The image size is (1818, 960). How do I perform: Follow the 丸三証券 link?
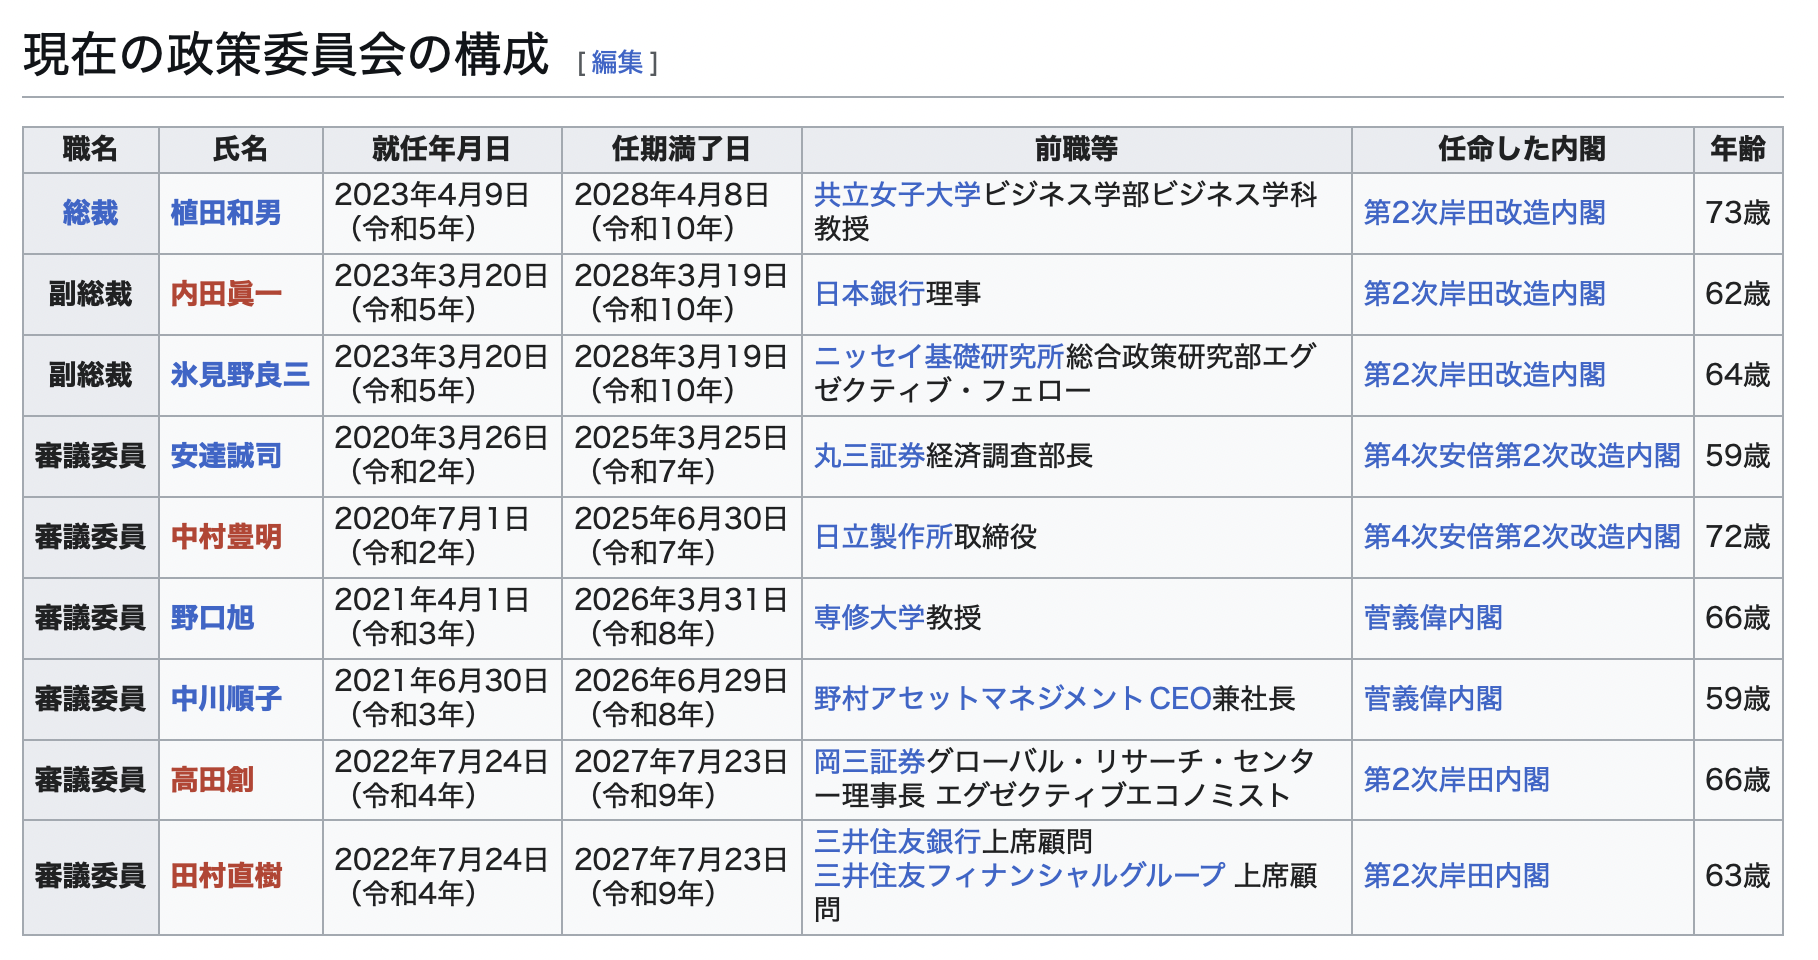click(x=869, y=456)
